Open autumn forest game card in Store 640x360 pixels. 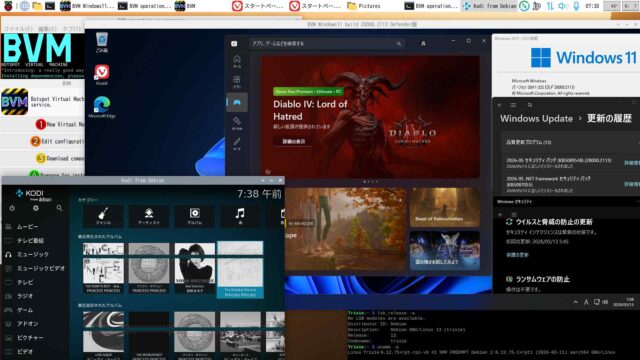click(x=345, y=229)
